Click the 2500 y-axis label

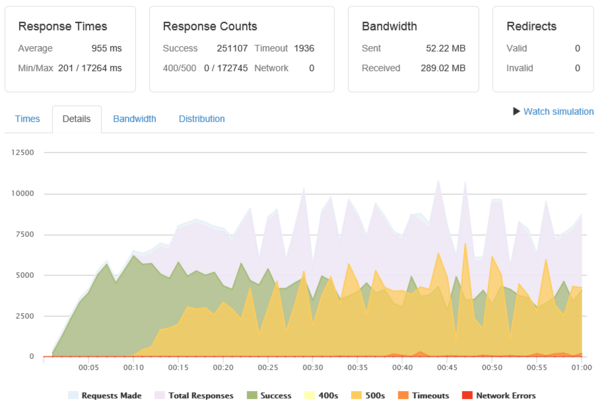[x=25, y=316]
